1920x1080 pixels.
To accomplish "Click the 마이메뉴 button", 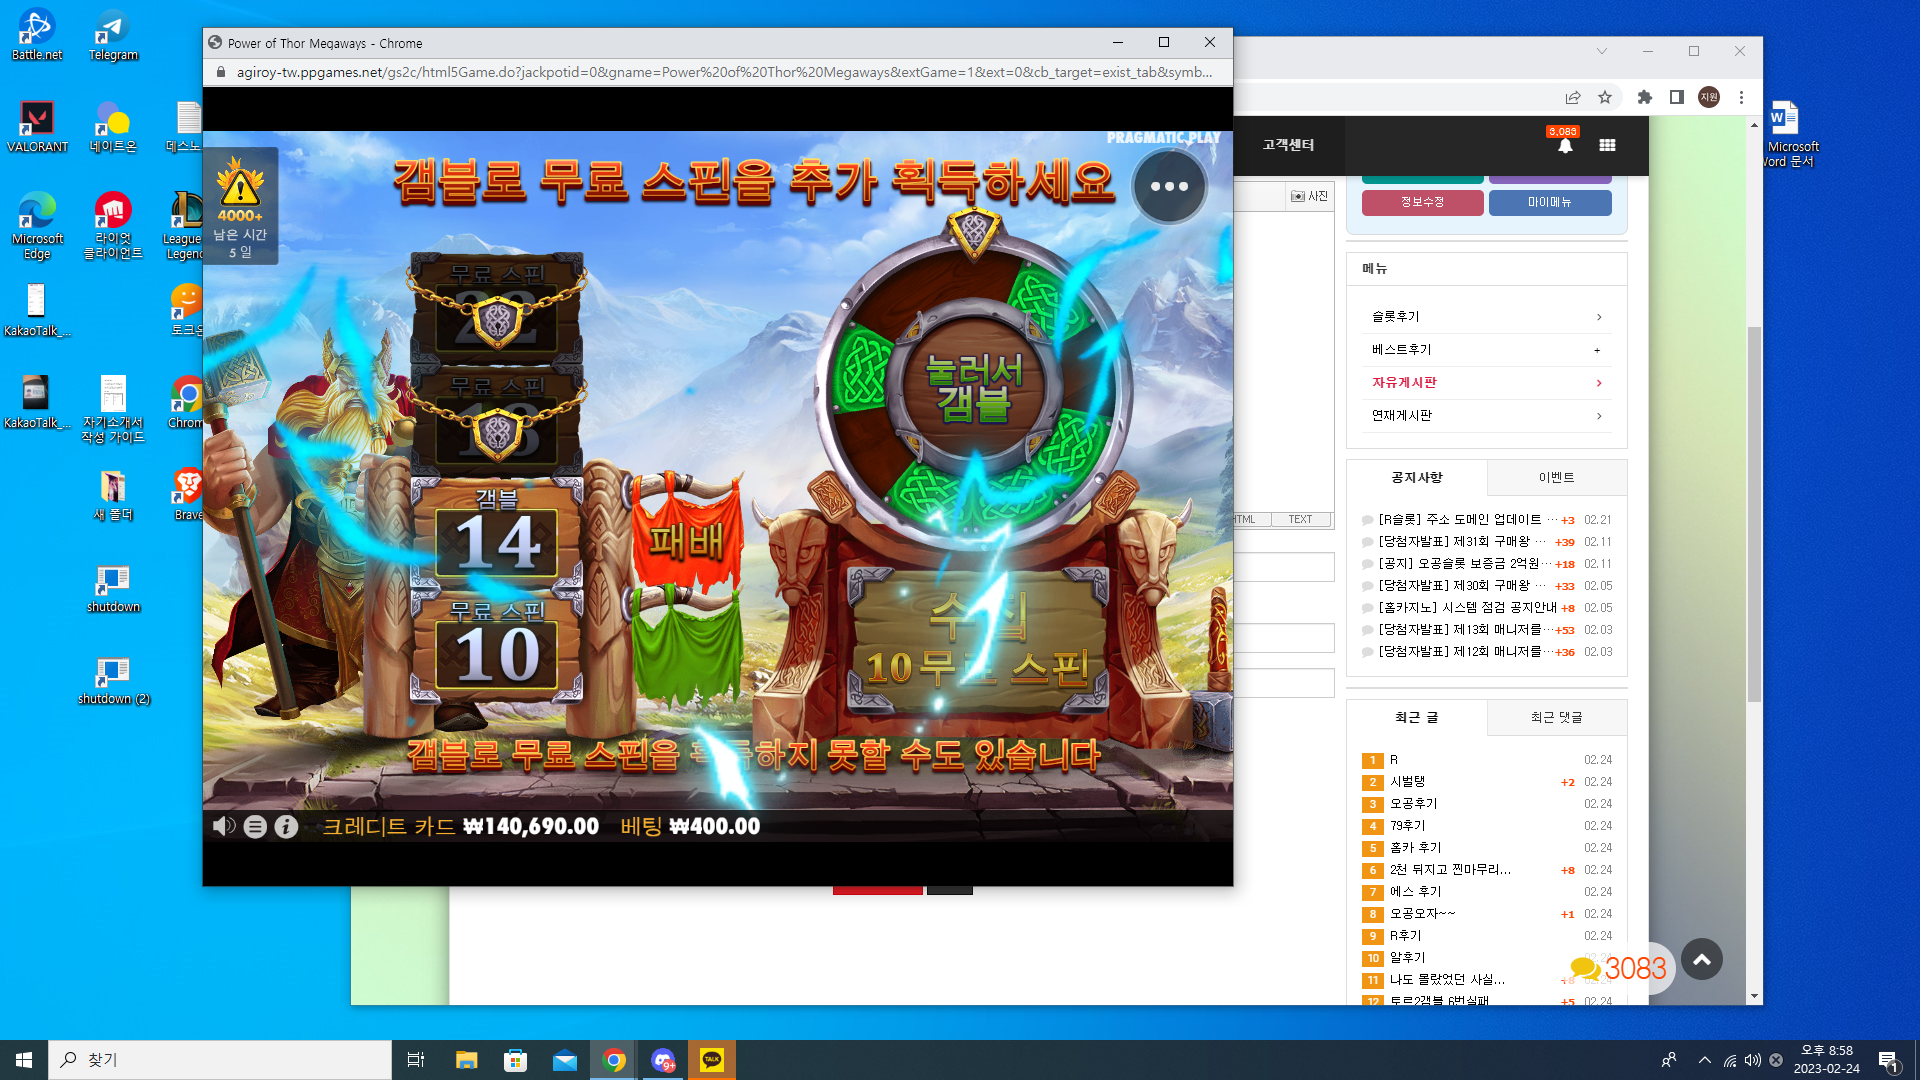I will point(1550,203).
